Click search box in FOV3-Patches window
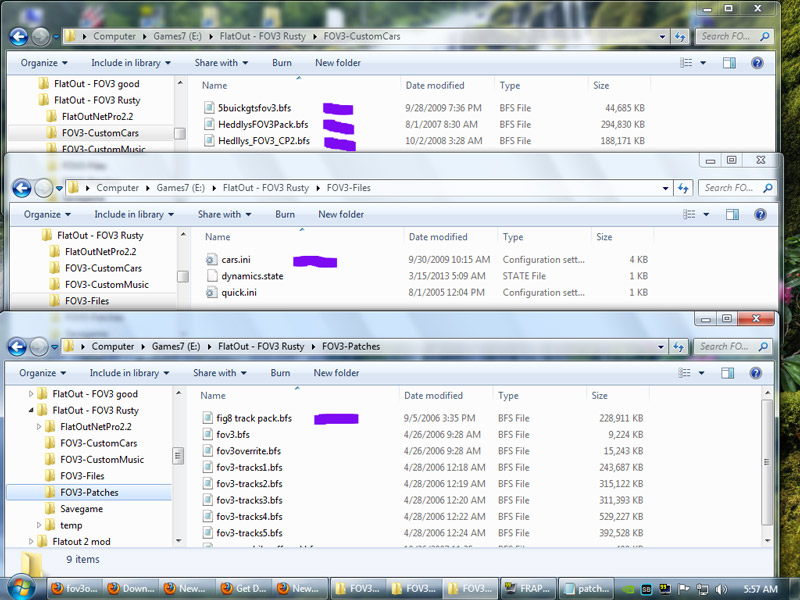This screenshot has width=800, height=600. point(733,347)
